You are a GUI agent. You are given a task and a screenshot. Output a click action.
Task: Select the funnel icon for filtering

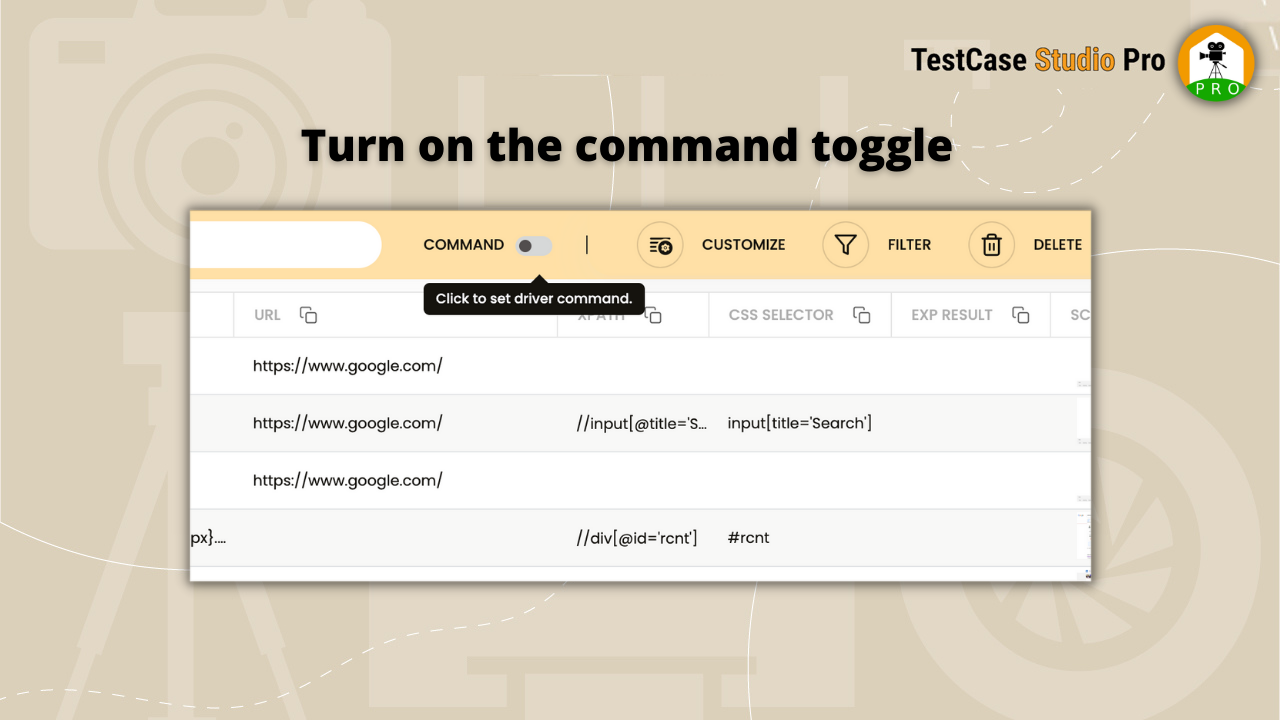coord(846,245)
